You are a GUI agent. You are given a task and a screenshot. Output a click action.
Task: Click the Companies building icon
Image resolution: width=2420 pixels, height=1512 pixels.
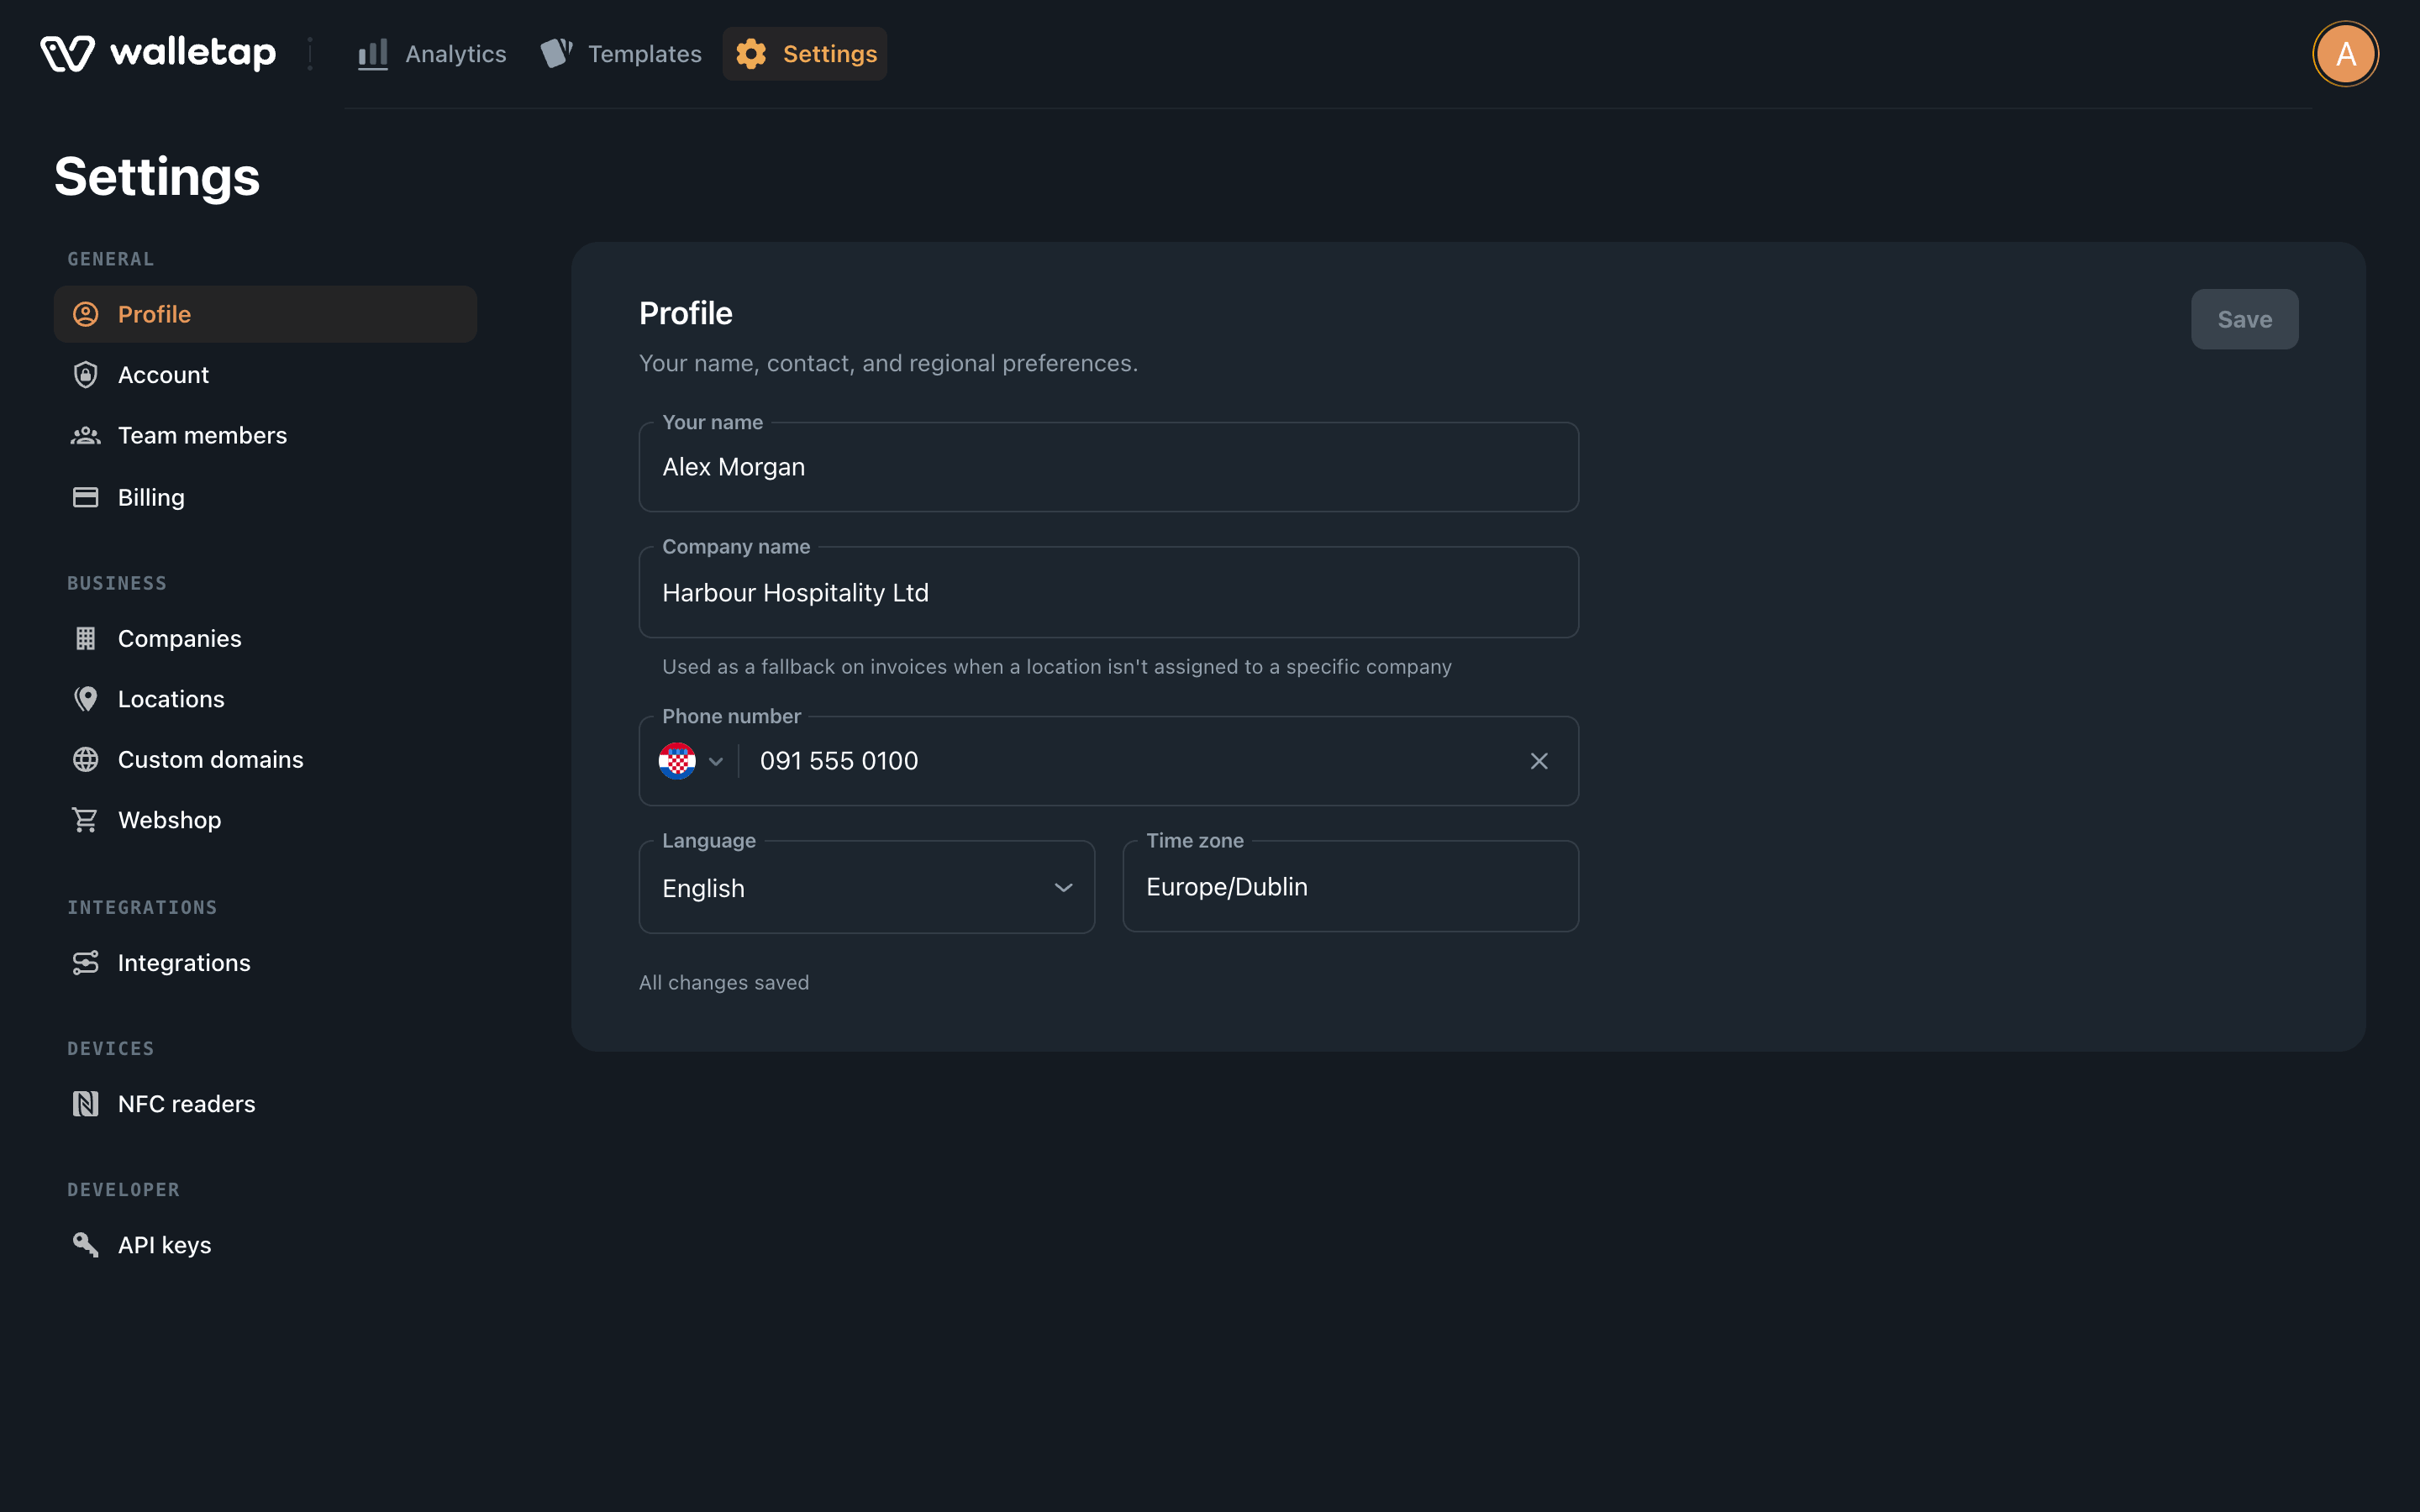click(86, 638)
